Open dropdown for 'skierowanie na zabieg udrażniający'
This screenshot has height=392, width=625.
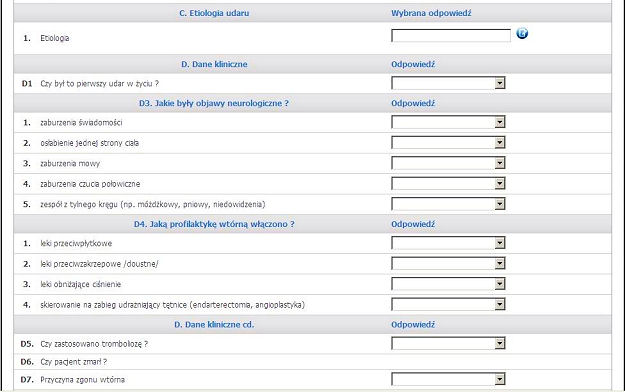coord(448,304)
